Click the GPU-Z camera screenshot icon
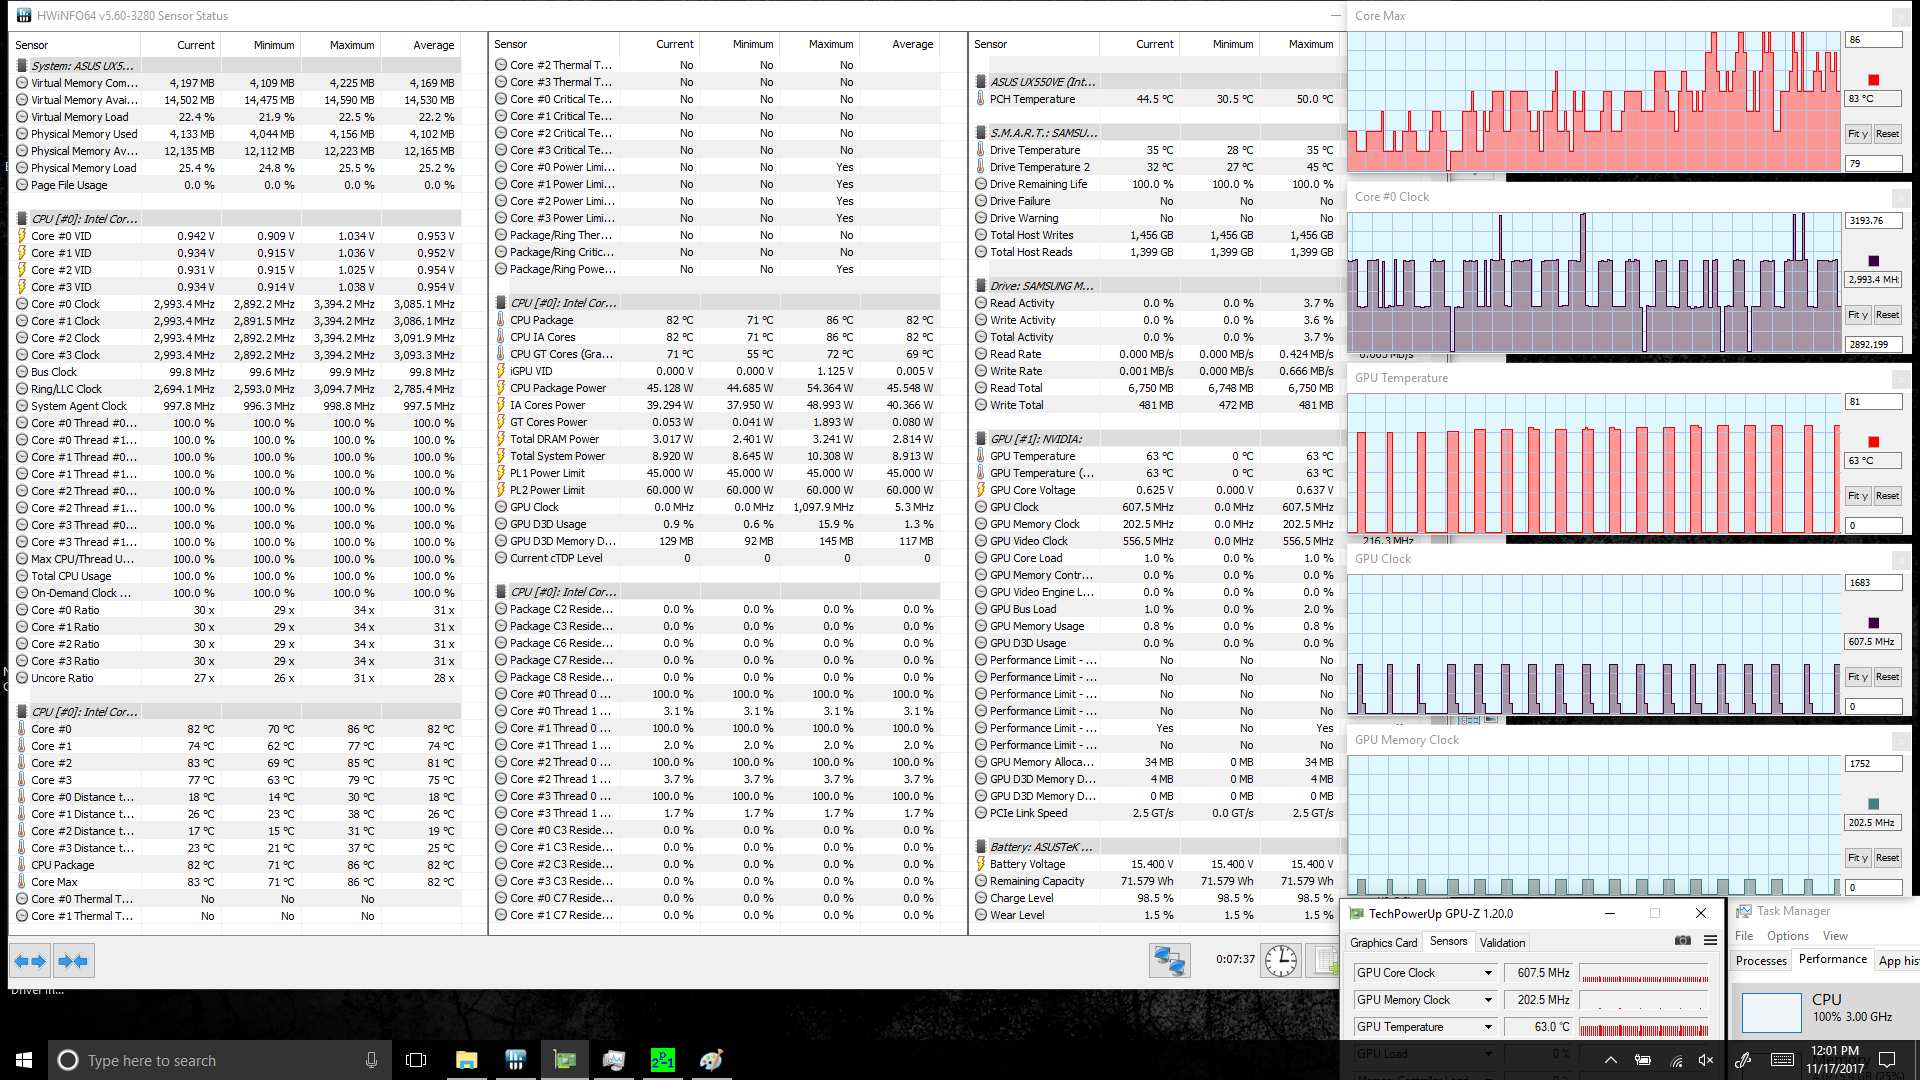This screenshot has height=1080, width=1920. [x=1682, y=941]
